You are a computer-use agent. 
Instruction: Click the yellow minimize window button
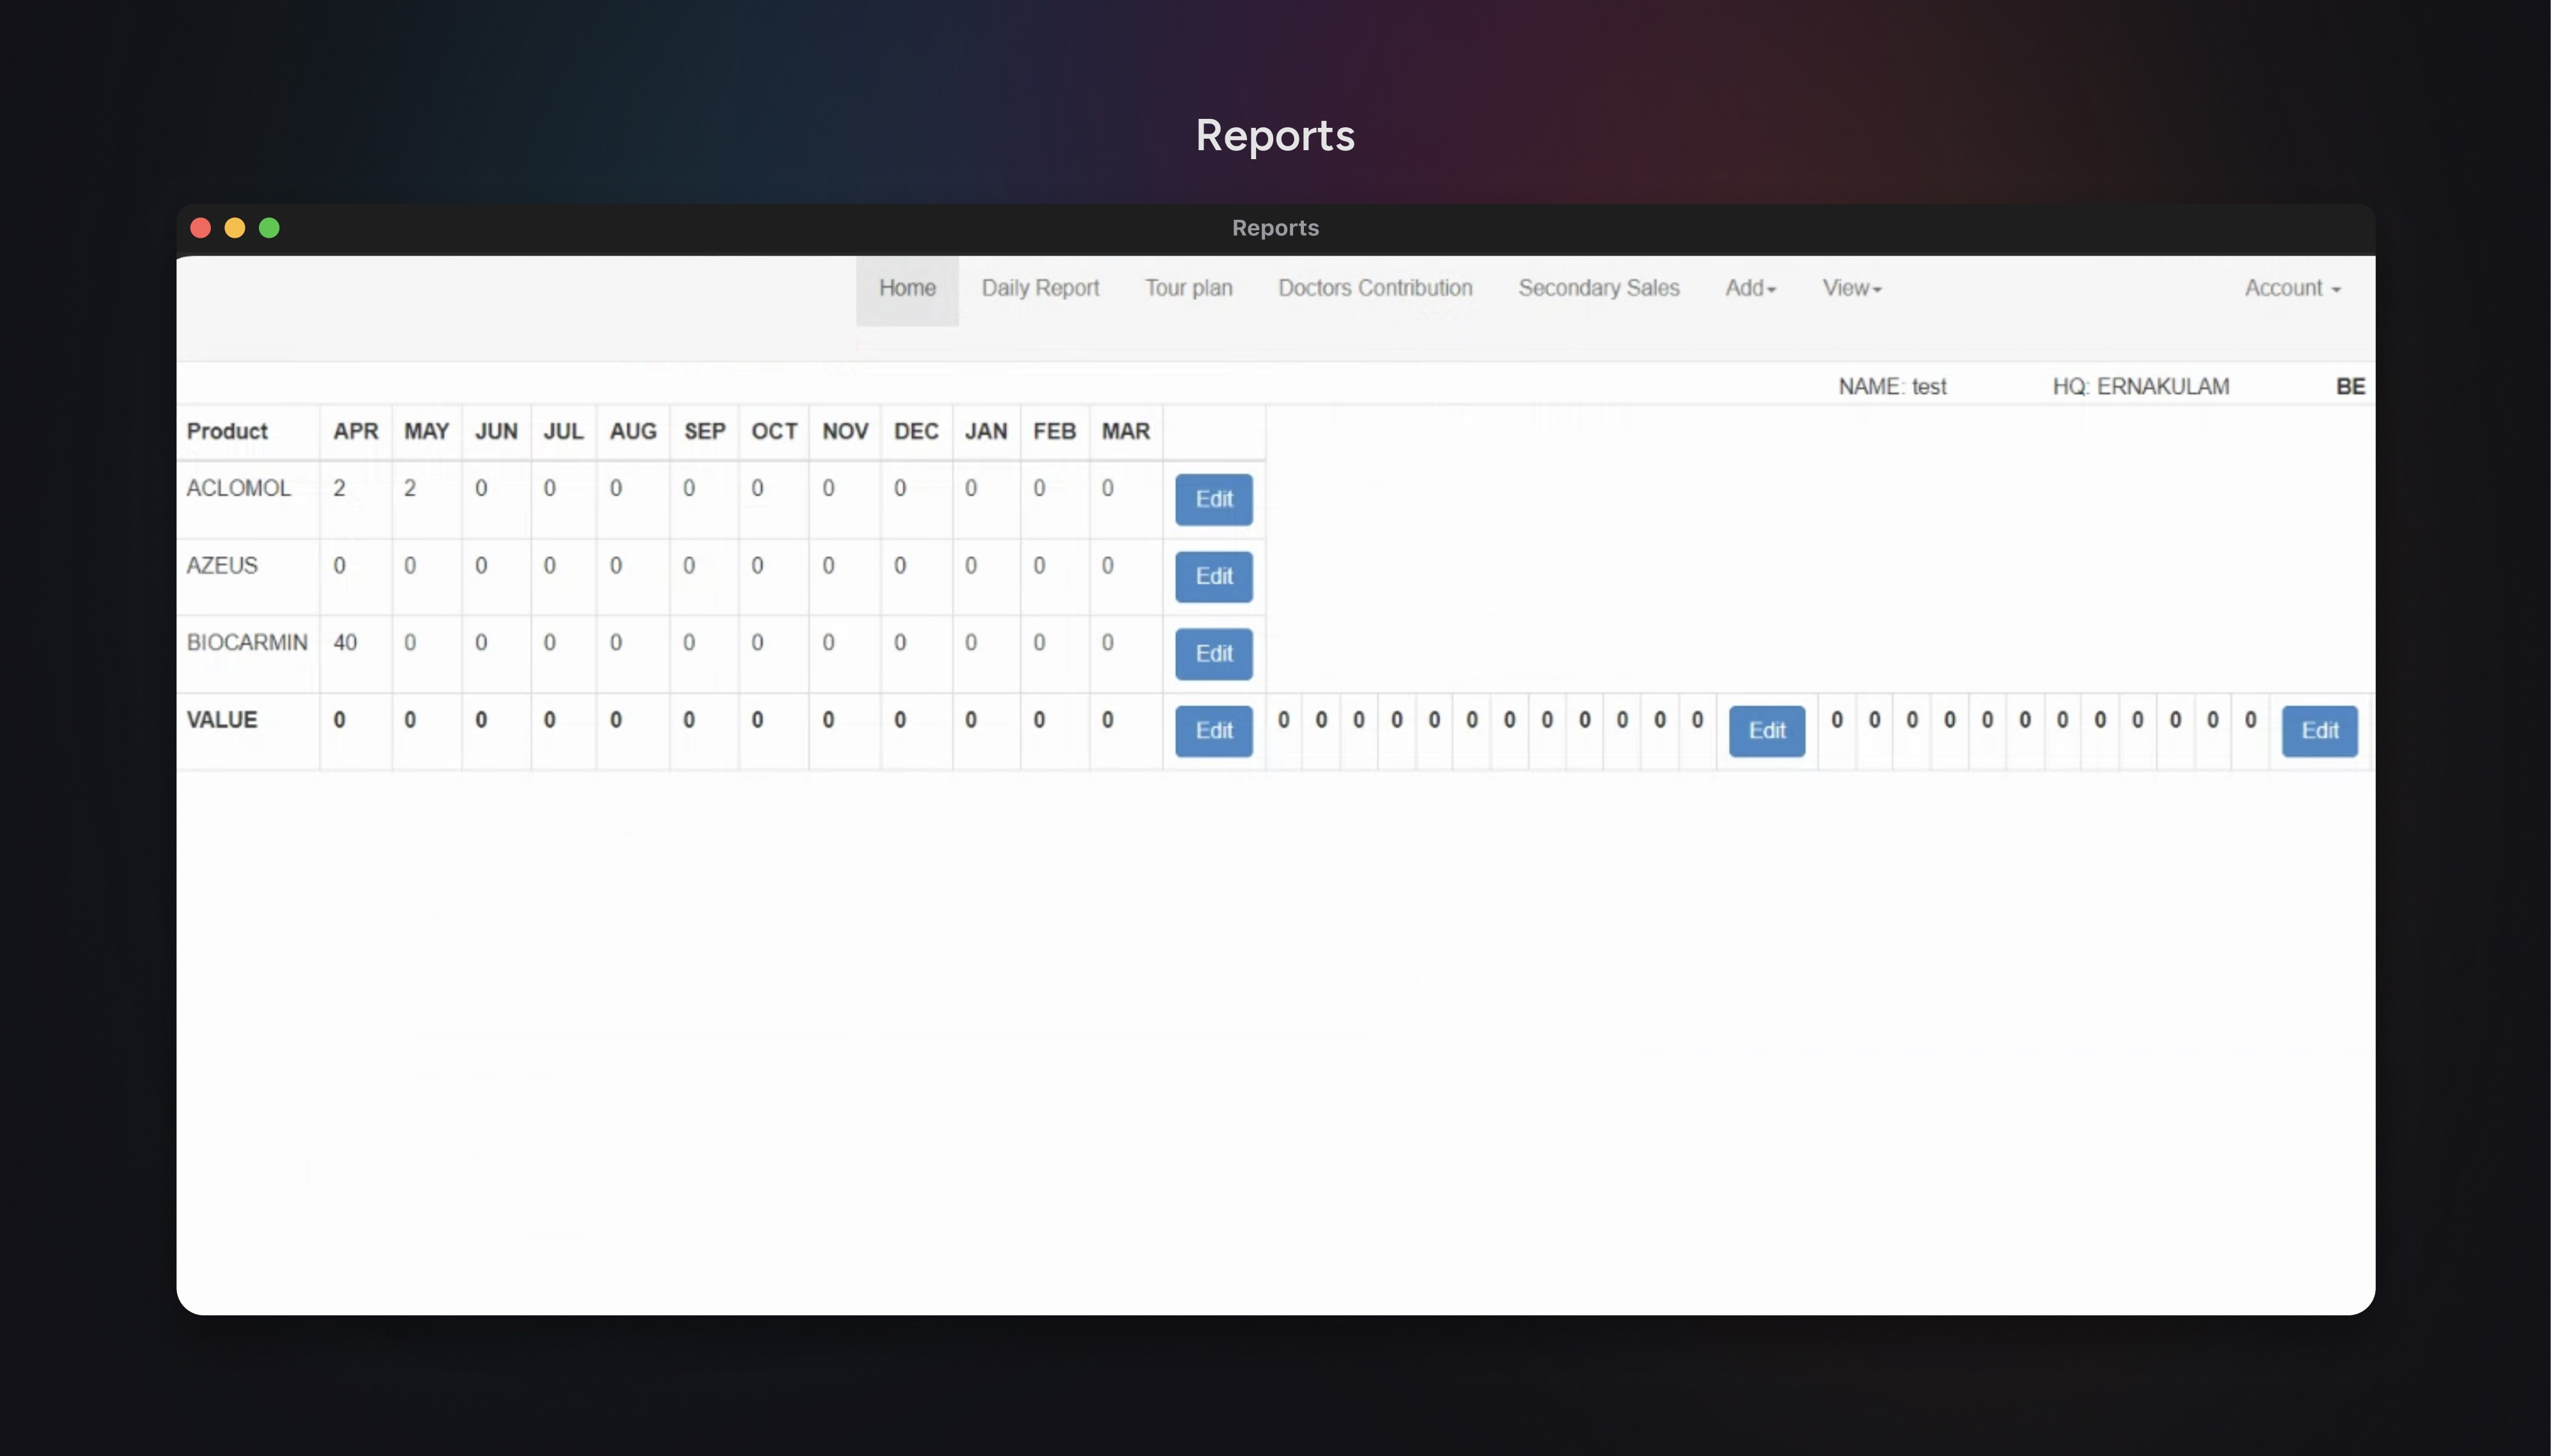pyautogui.click(x=235, y=228)
